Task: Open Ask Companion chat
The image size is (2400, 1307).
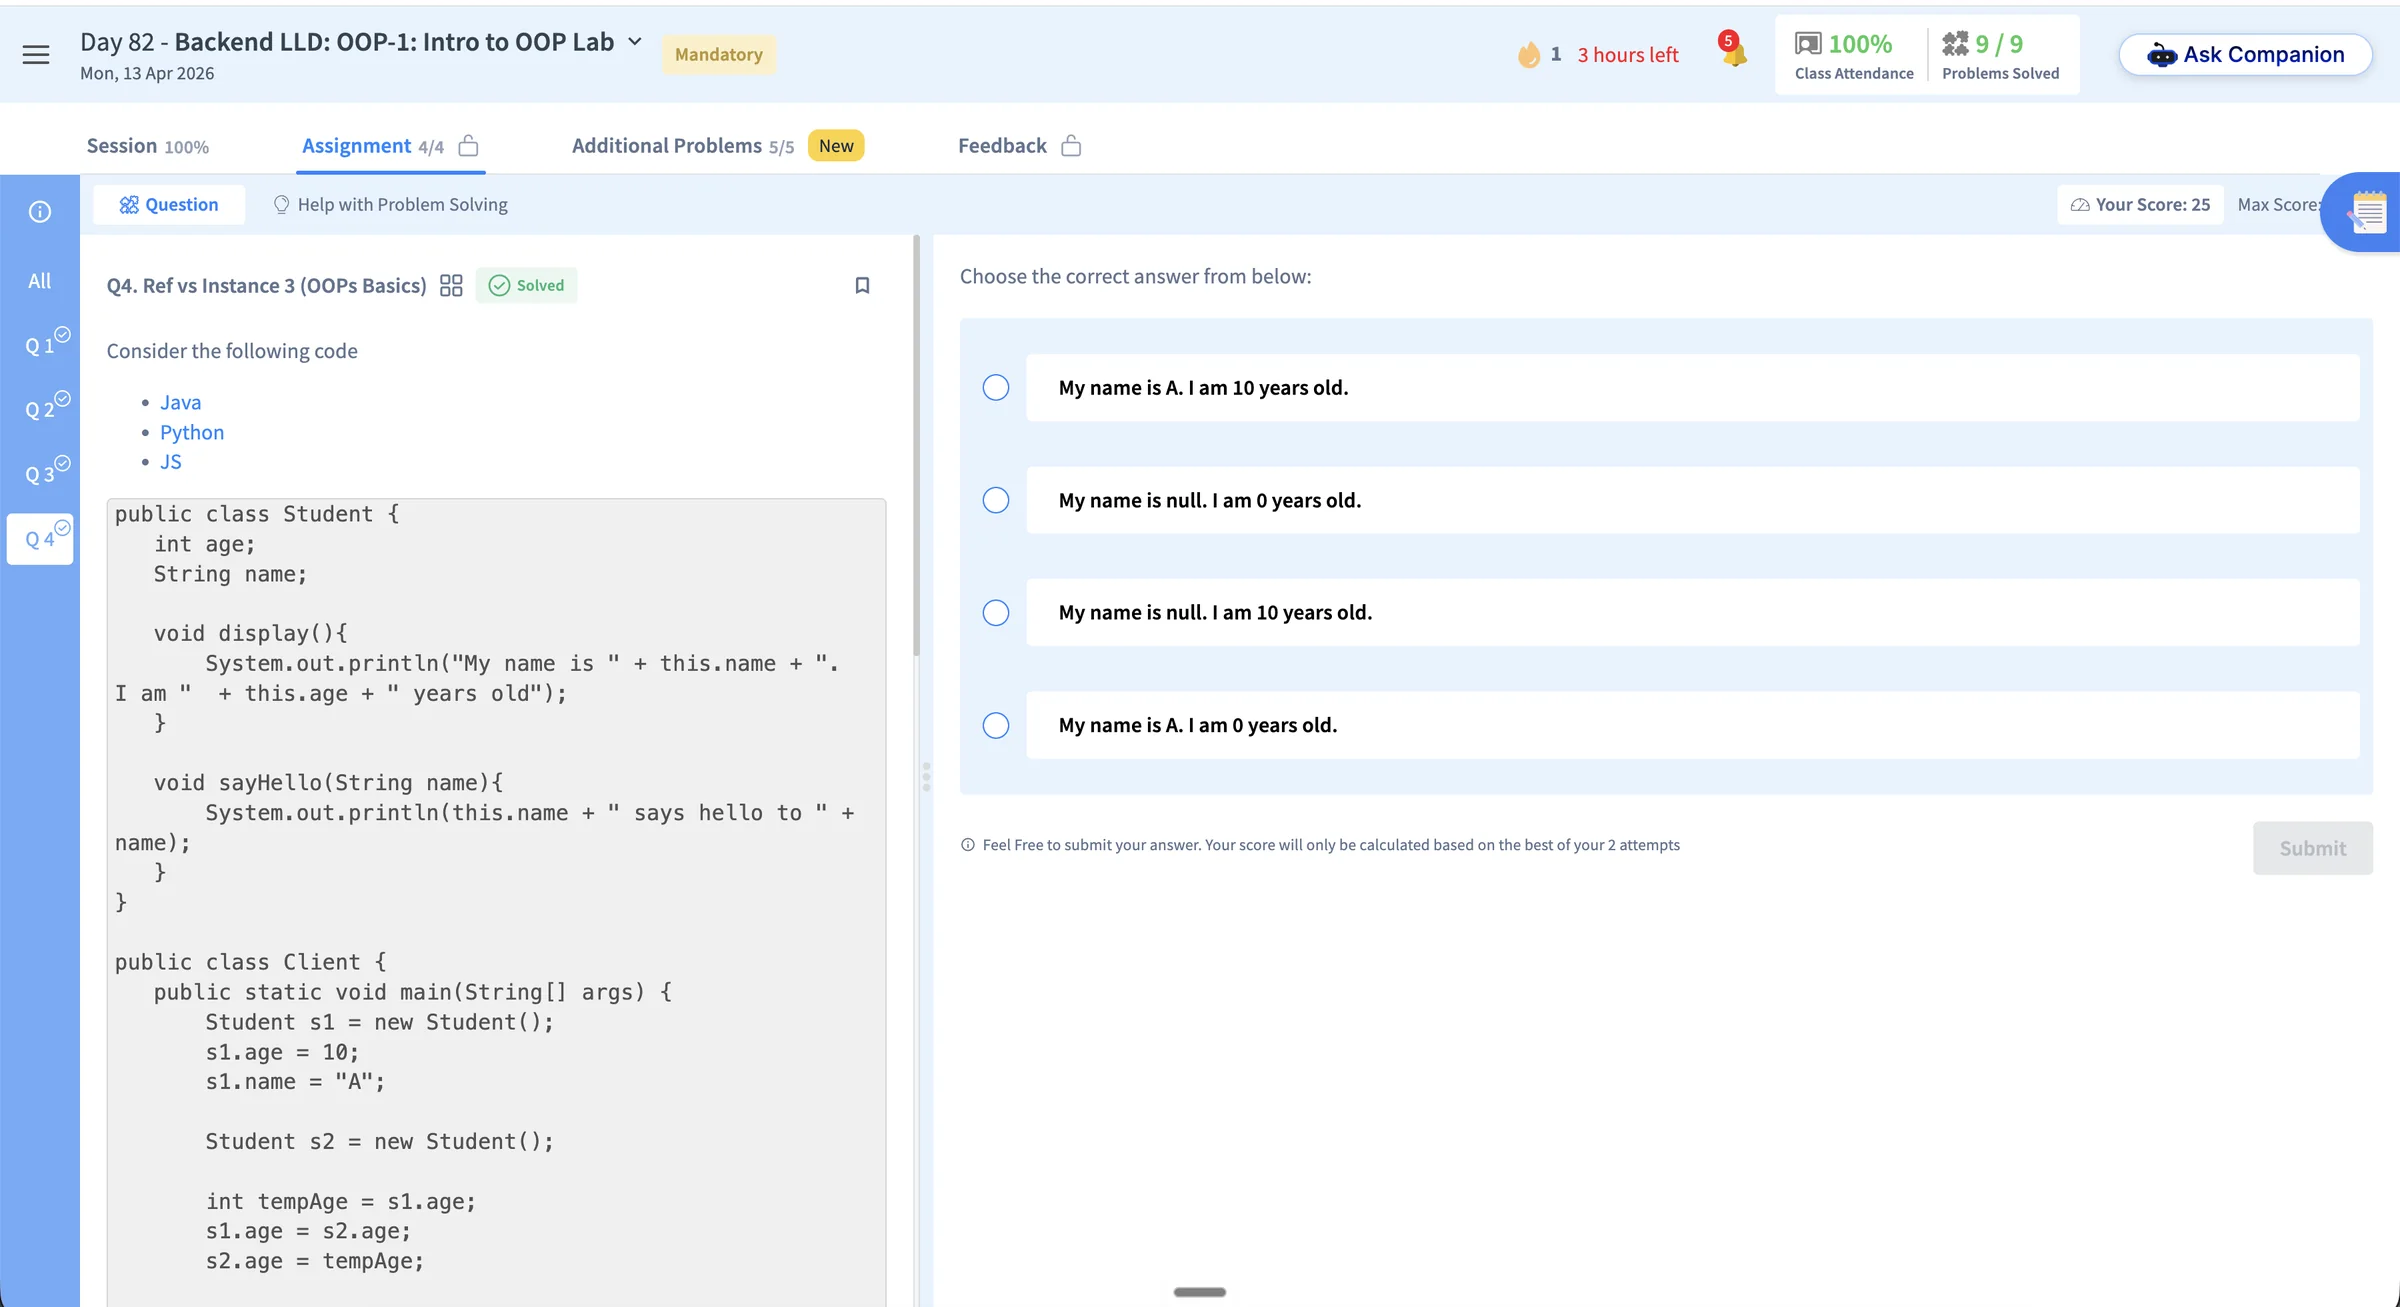Action: [2245, 55]
